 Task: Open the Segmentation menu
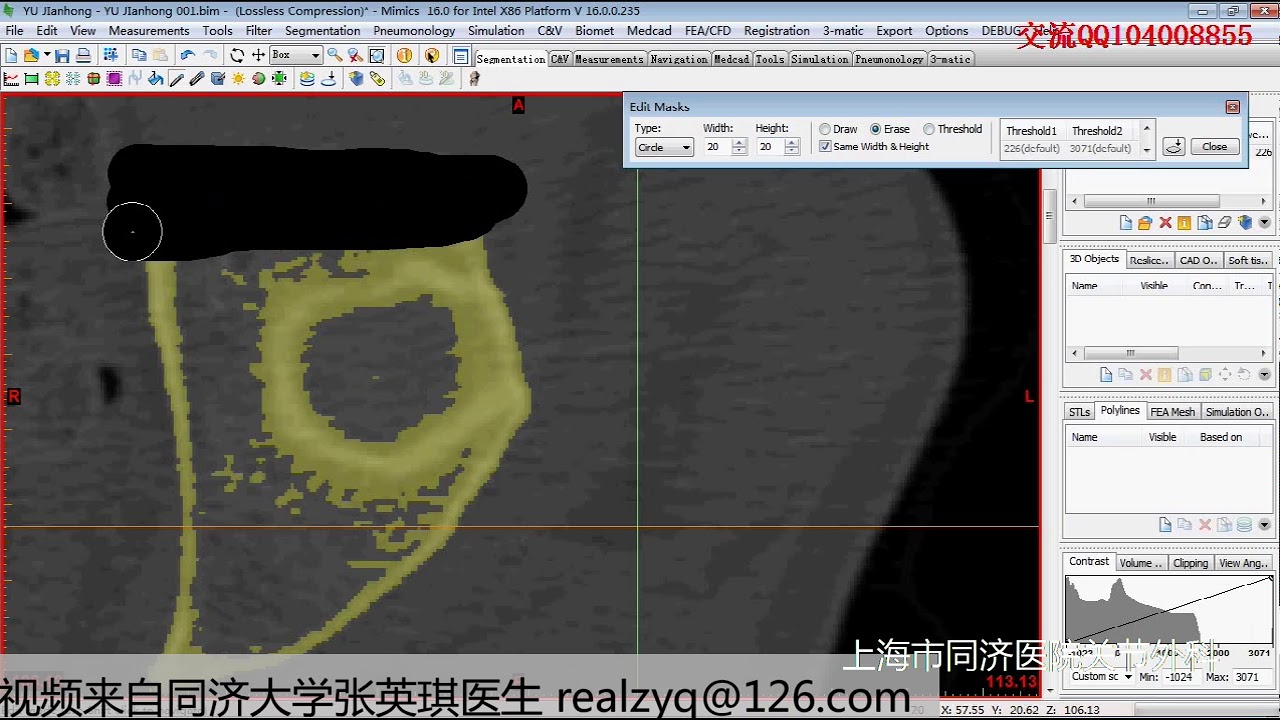click(322, 31)
